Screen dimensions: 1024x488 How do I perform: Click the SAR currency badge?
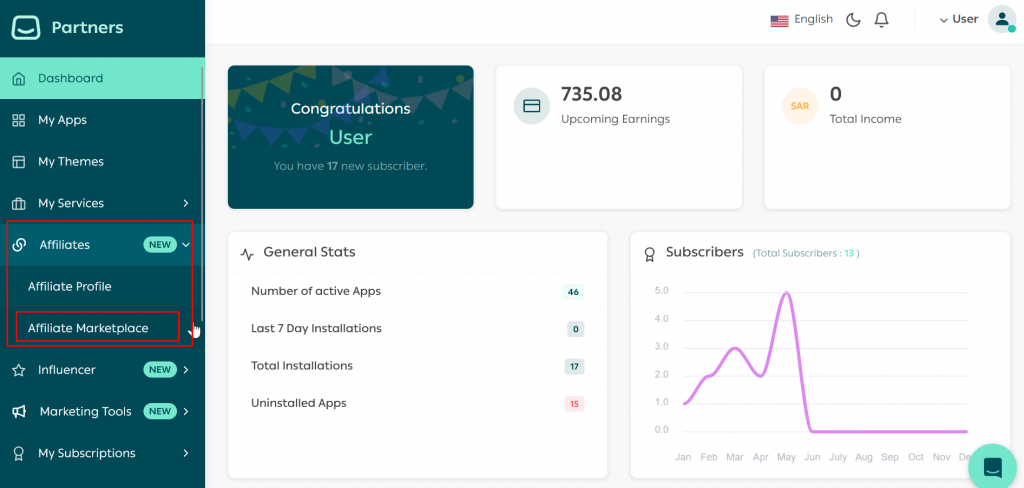[800, 105]
